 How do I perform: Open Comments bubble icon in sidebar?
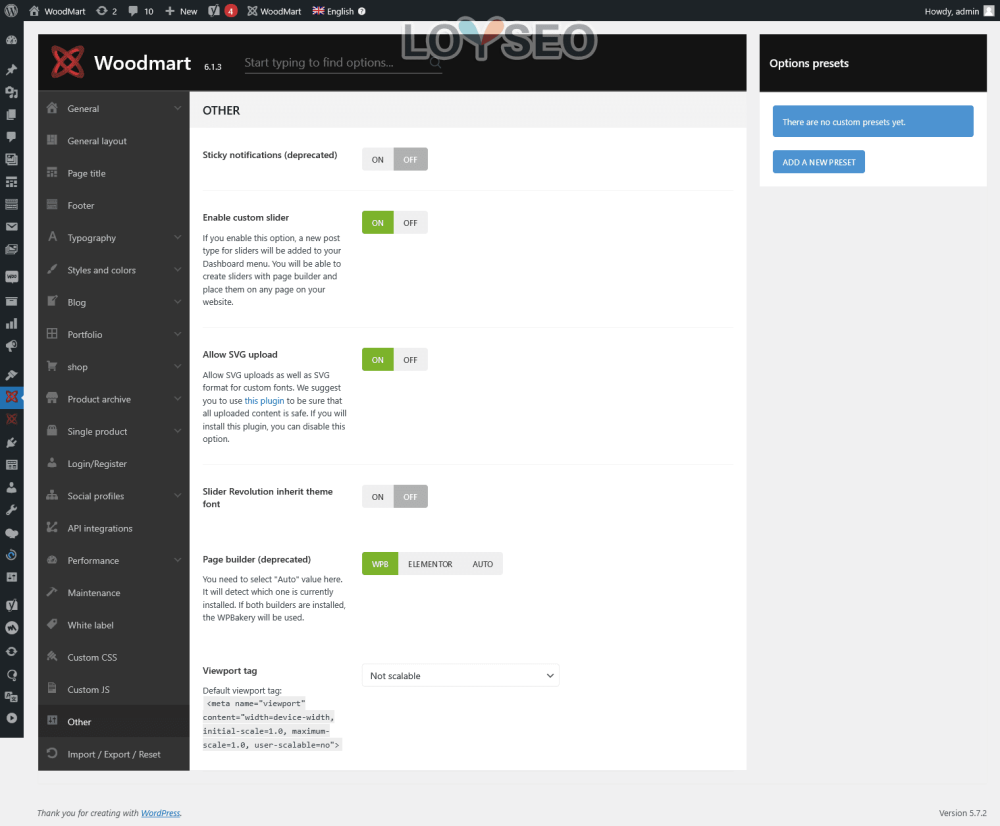click(11, 136)
